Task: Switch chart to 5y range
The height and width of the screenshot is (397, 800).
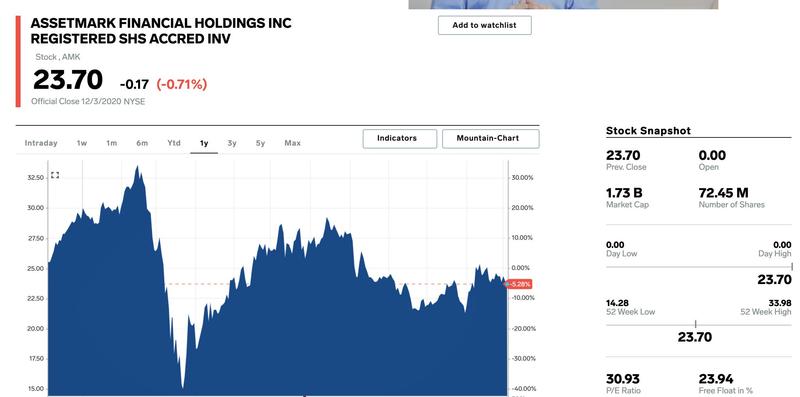Action: point(261,143)
